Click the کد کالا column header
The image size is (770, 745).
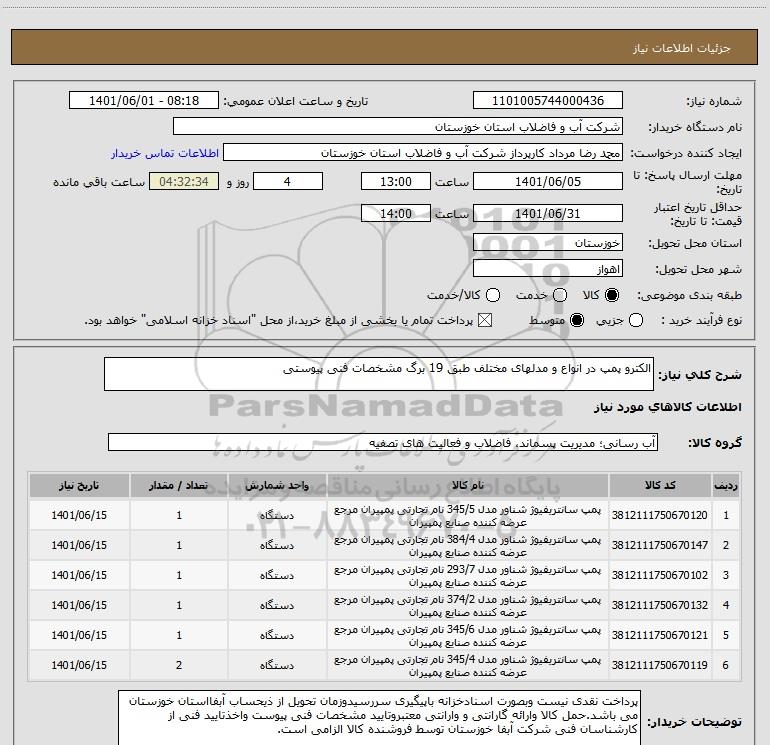660,486
